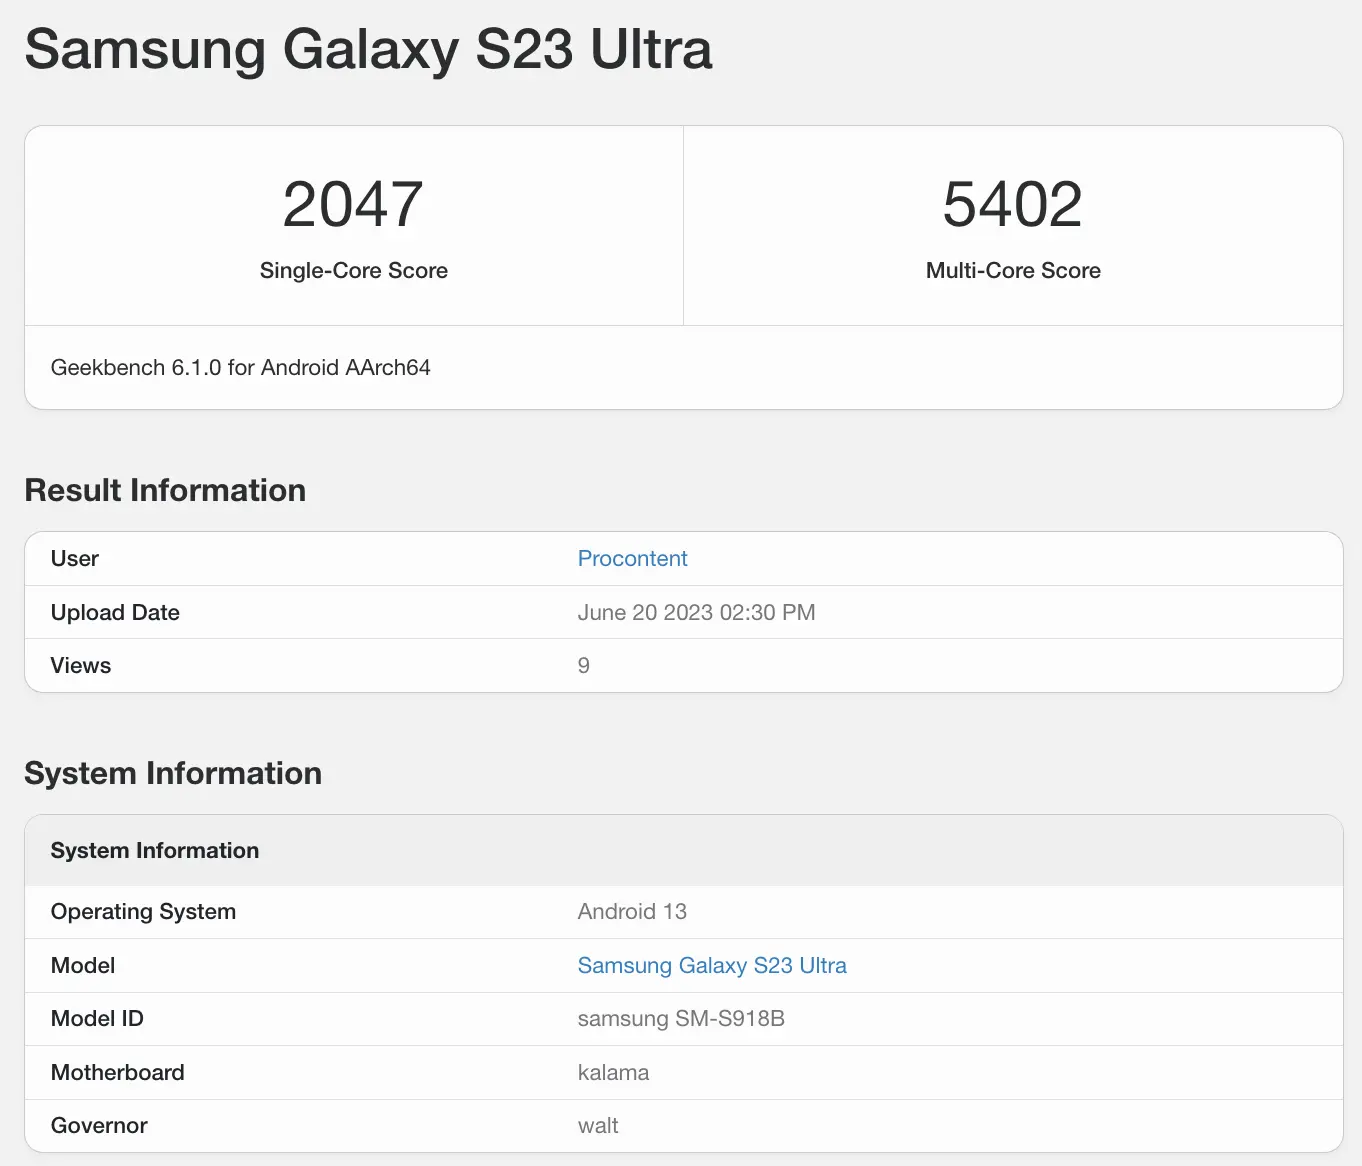Viewport: 1362px width, 1166px height.
Task: Click the 2047 single-core score number
Action: tap(353, 204)
